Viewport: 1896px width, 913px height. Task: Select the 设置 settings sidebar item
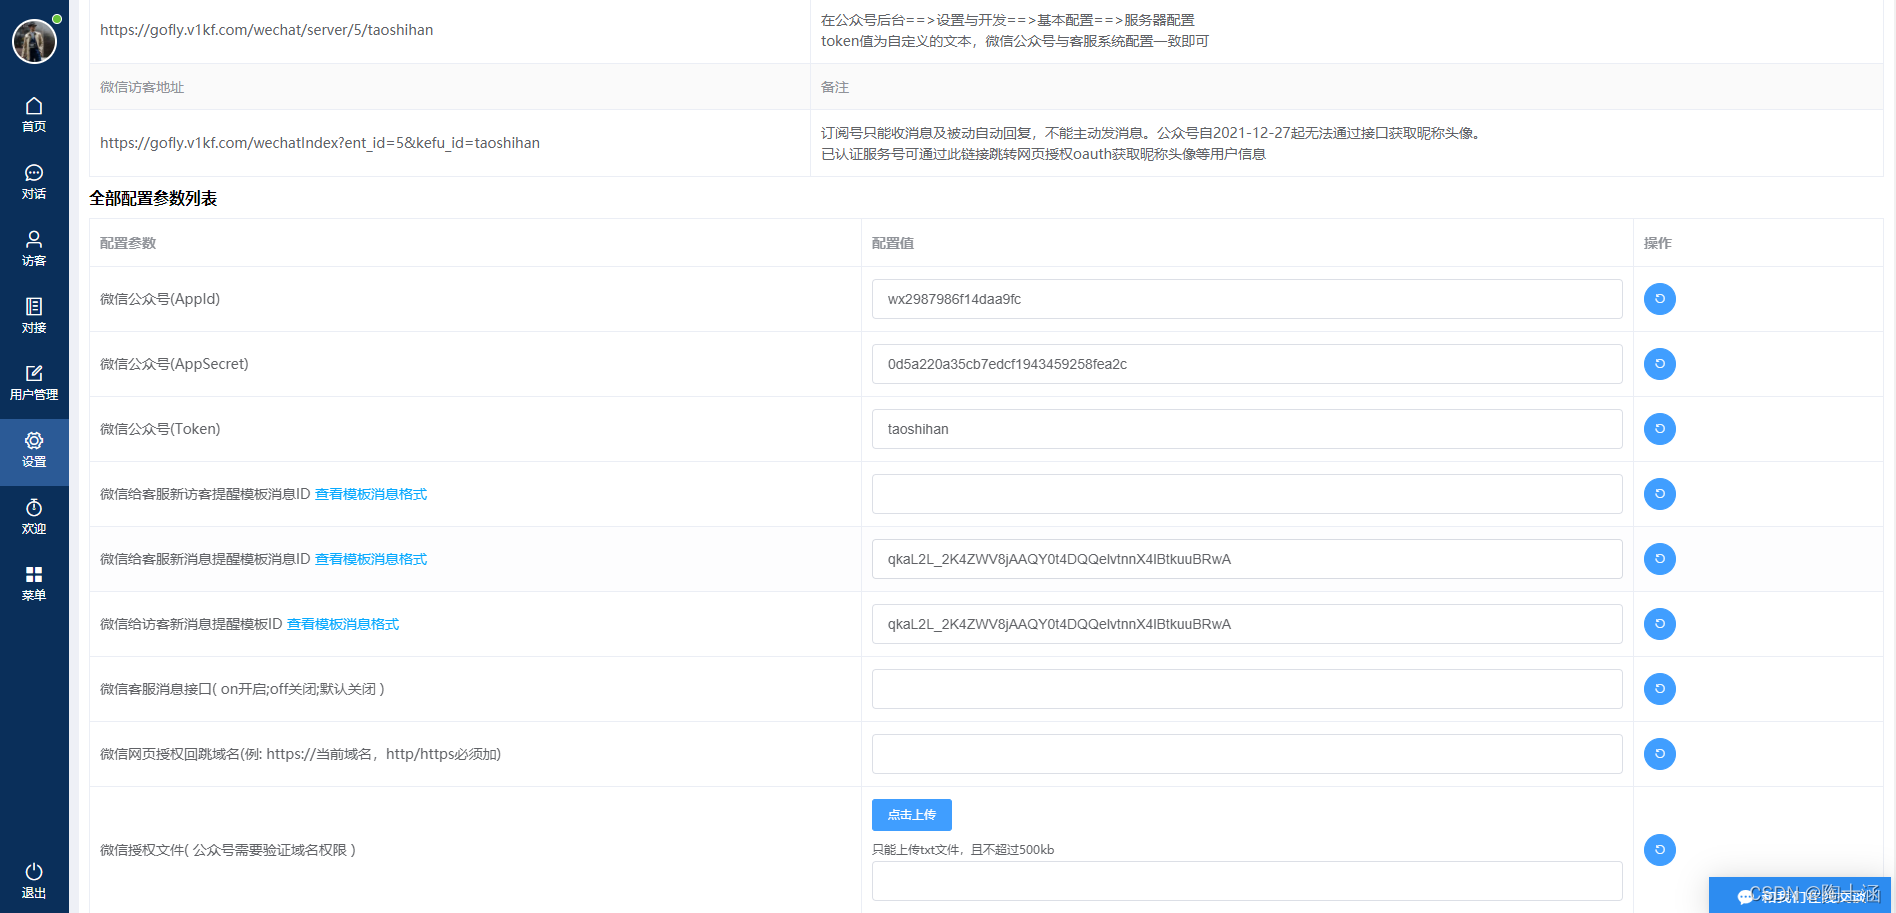34,451
